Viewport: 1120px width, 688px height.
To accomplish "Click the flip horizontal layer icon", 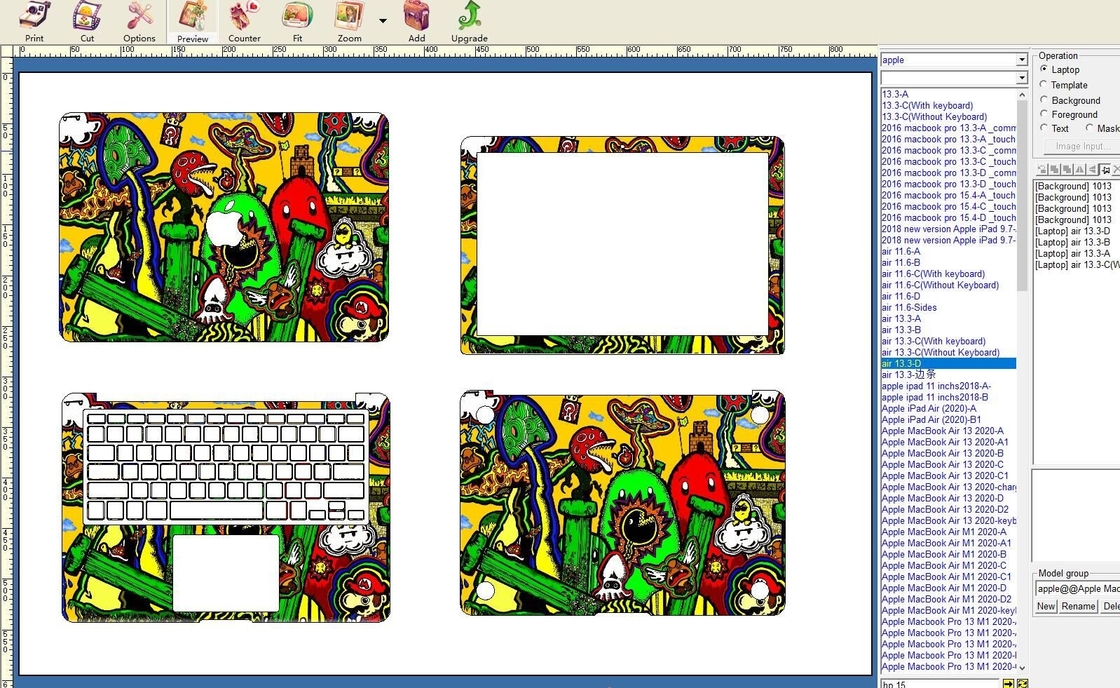I will coord(1092,169).
